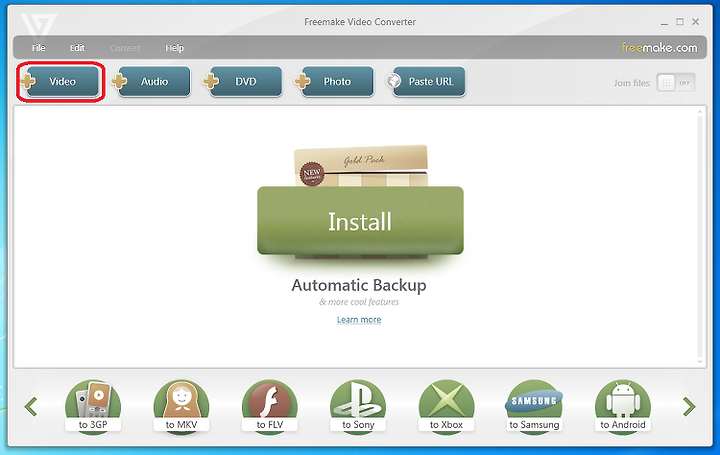Select the to Xbox preset

pos(446,407)
